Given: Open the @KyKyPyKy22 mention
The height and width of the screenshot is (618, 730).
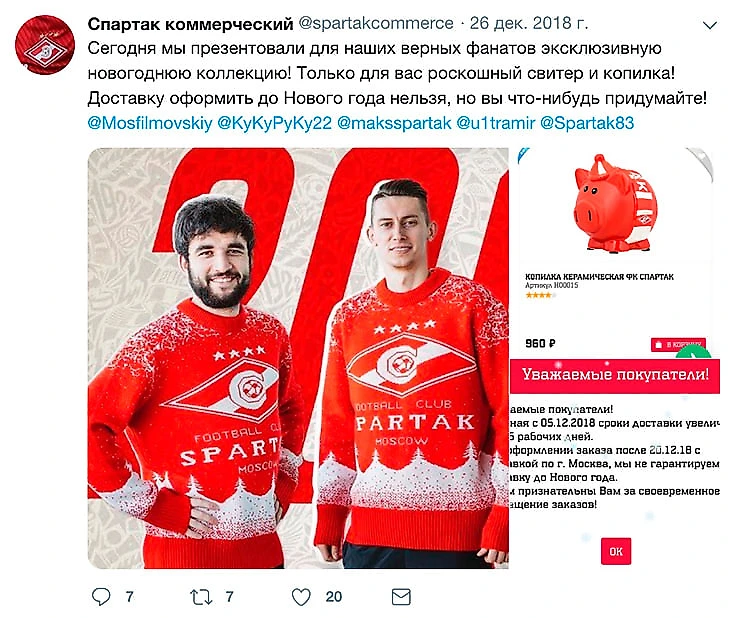Looking at the screenshot, I should [x=275, y=123].
